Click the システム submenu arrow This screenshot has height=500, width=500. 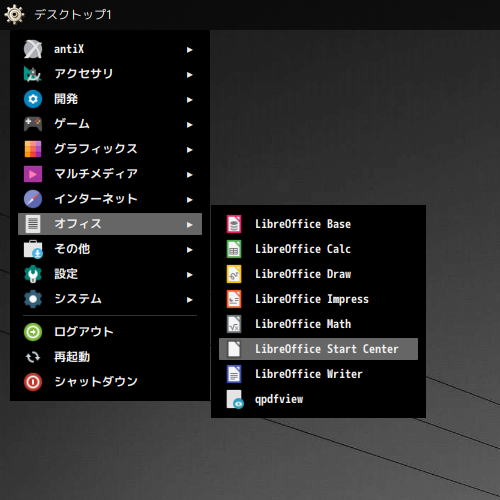pyautogui.click(x=189, y=300)
